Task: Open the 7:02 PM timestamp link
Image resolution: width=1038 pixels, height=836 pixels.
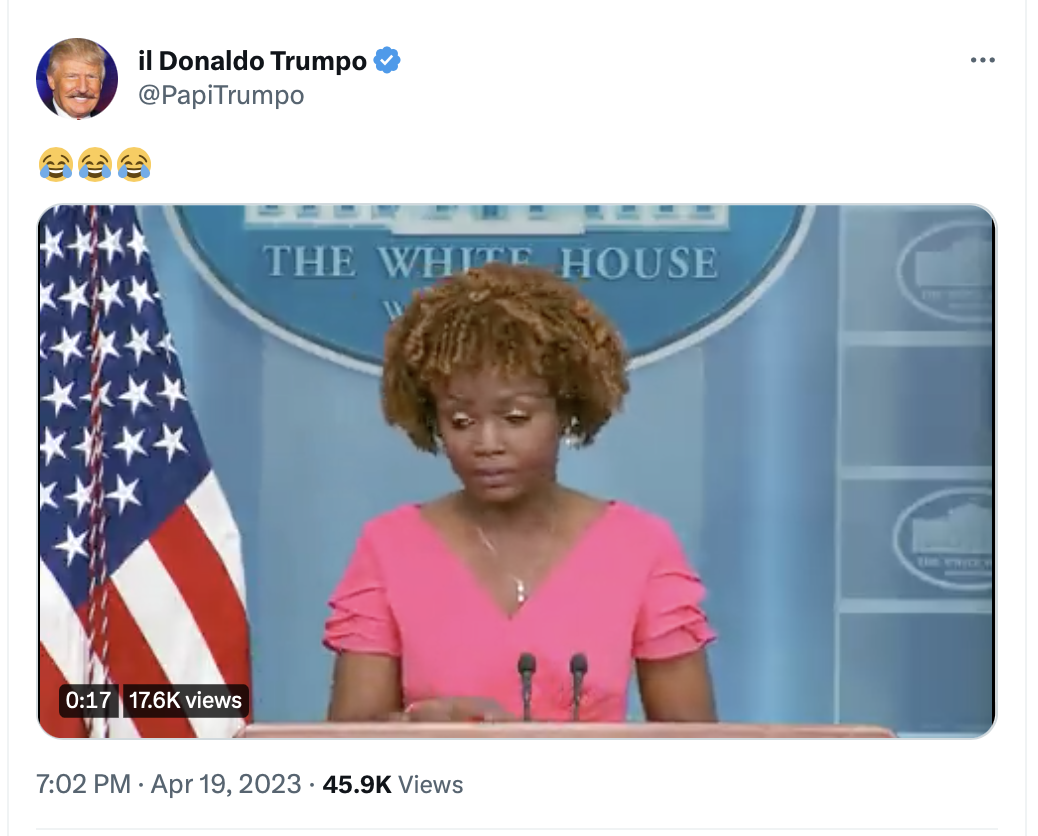Action: point(83,784)
